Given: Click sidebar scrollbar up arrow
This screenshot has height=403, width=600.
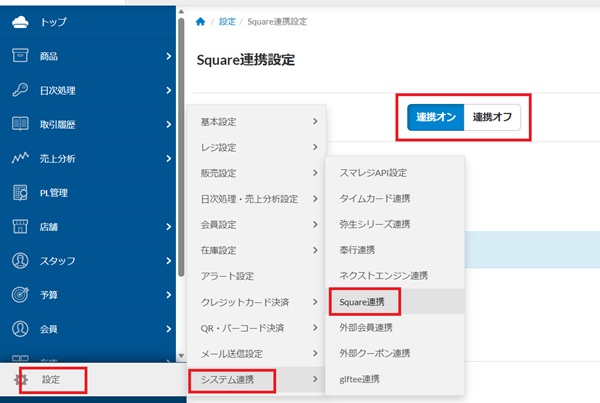Looking at the screenshot, I should click(x=181, y=11).
